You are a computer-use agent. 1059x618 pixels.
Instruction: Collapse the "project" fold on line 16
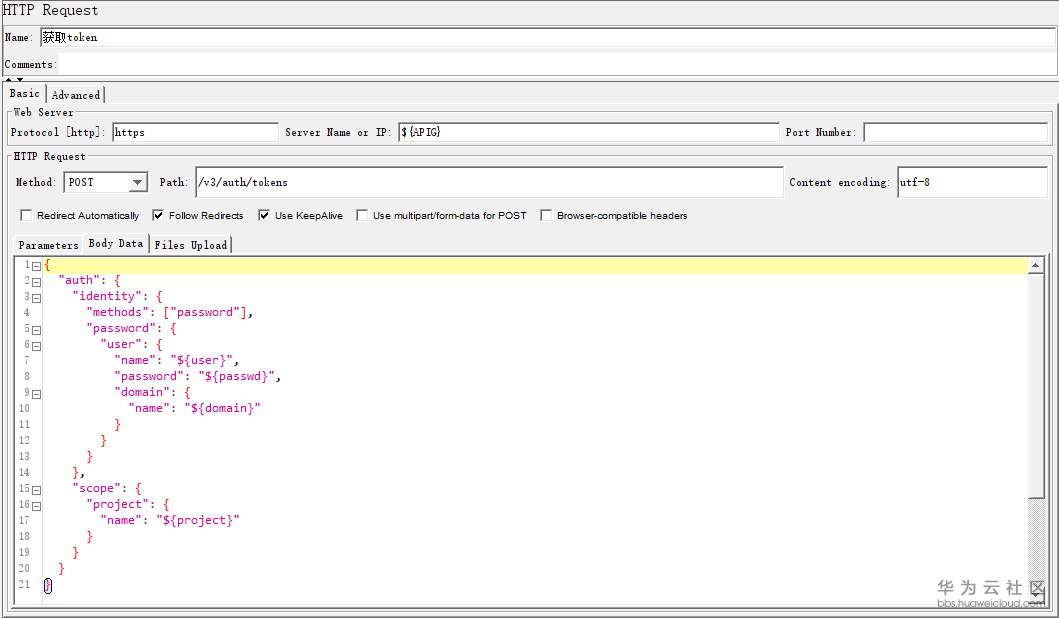pyautogui.click(x=36, y=507)
